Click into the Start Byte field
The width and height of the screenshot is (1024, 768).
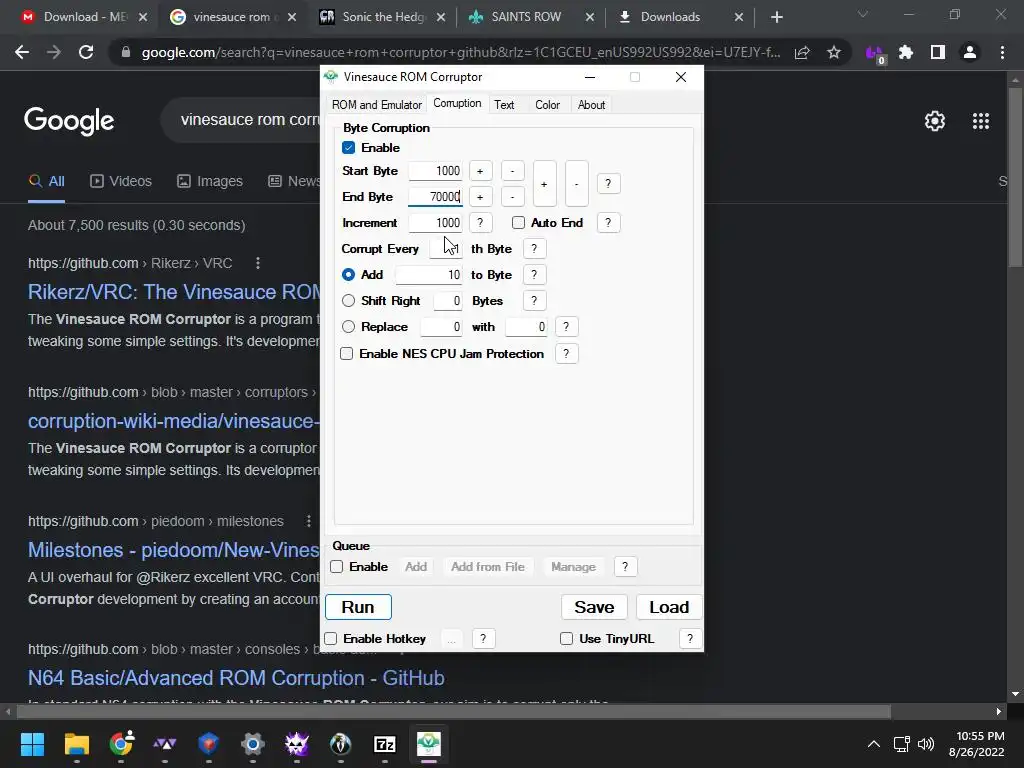(435, 171)
